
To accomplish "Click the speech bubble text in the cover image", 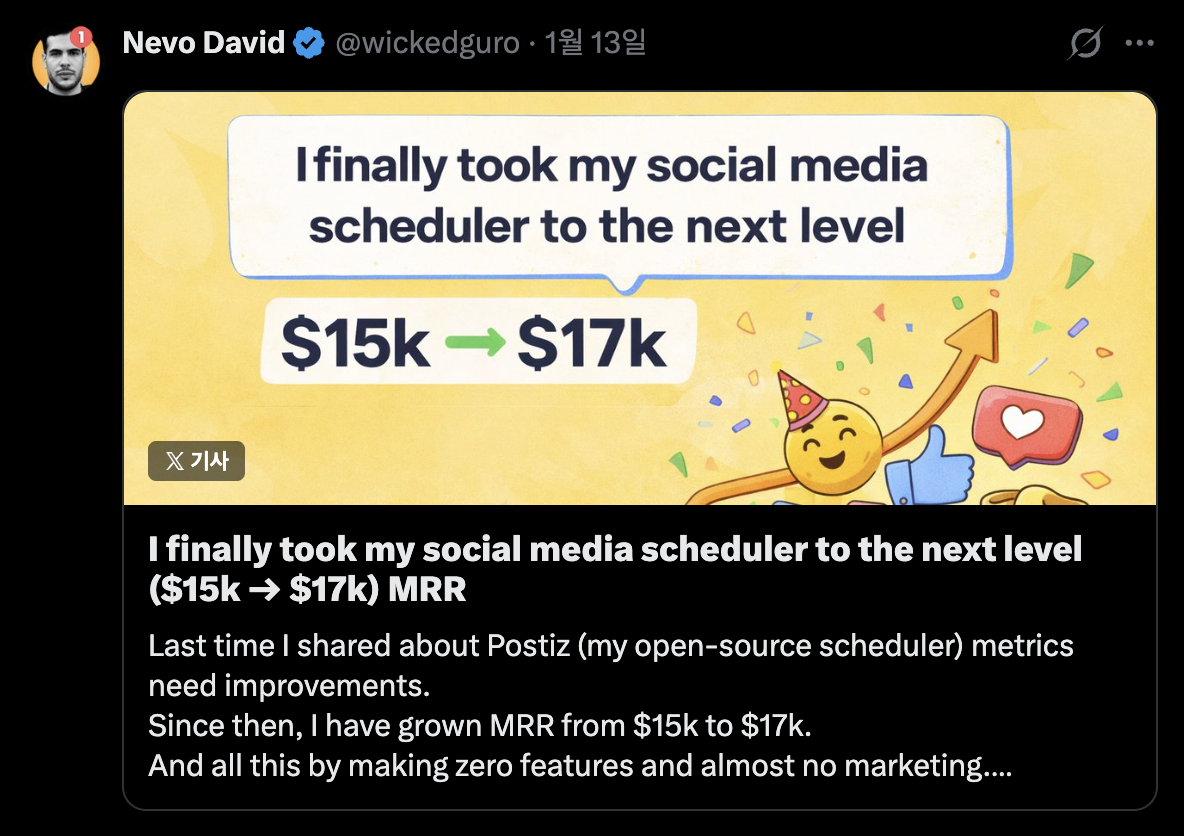I will (612, 197).
